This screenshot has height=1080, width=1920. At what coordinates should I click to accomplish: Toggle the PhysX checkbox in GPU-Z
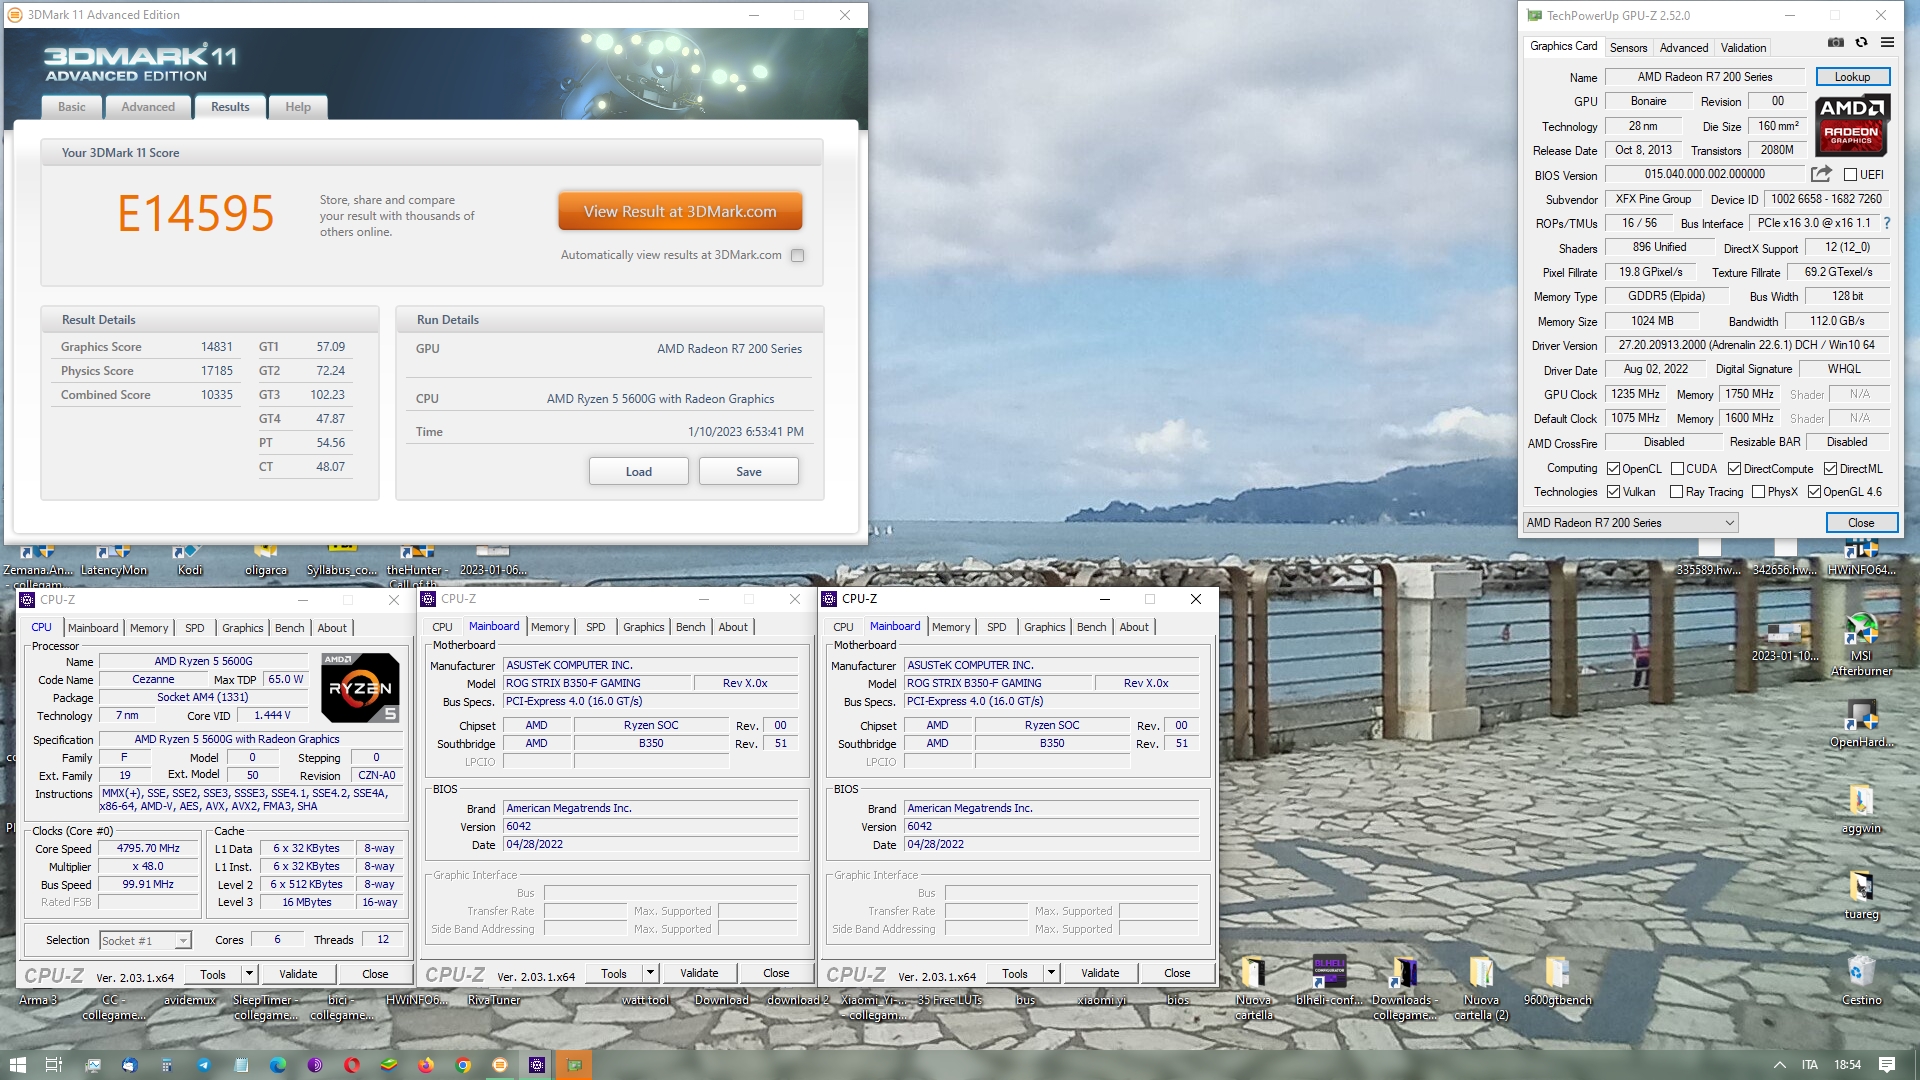(x=1758, y=492)
